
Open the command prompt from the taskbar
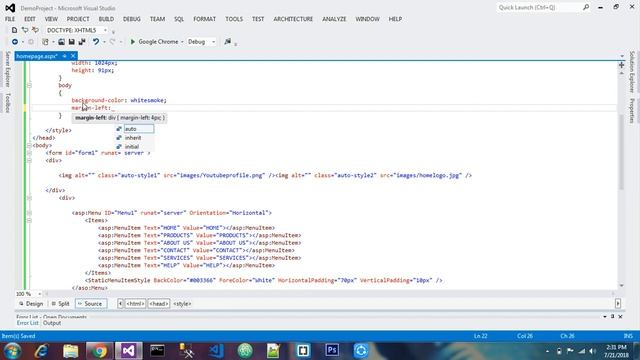click(157, 351)
